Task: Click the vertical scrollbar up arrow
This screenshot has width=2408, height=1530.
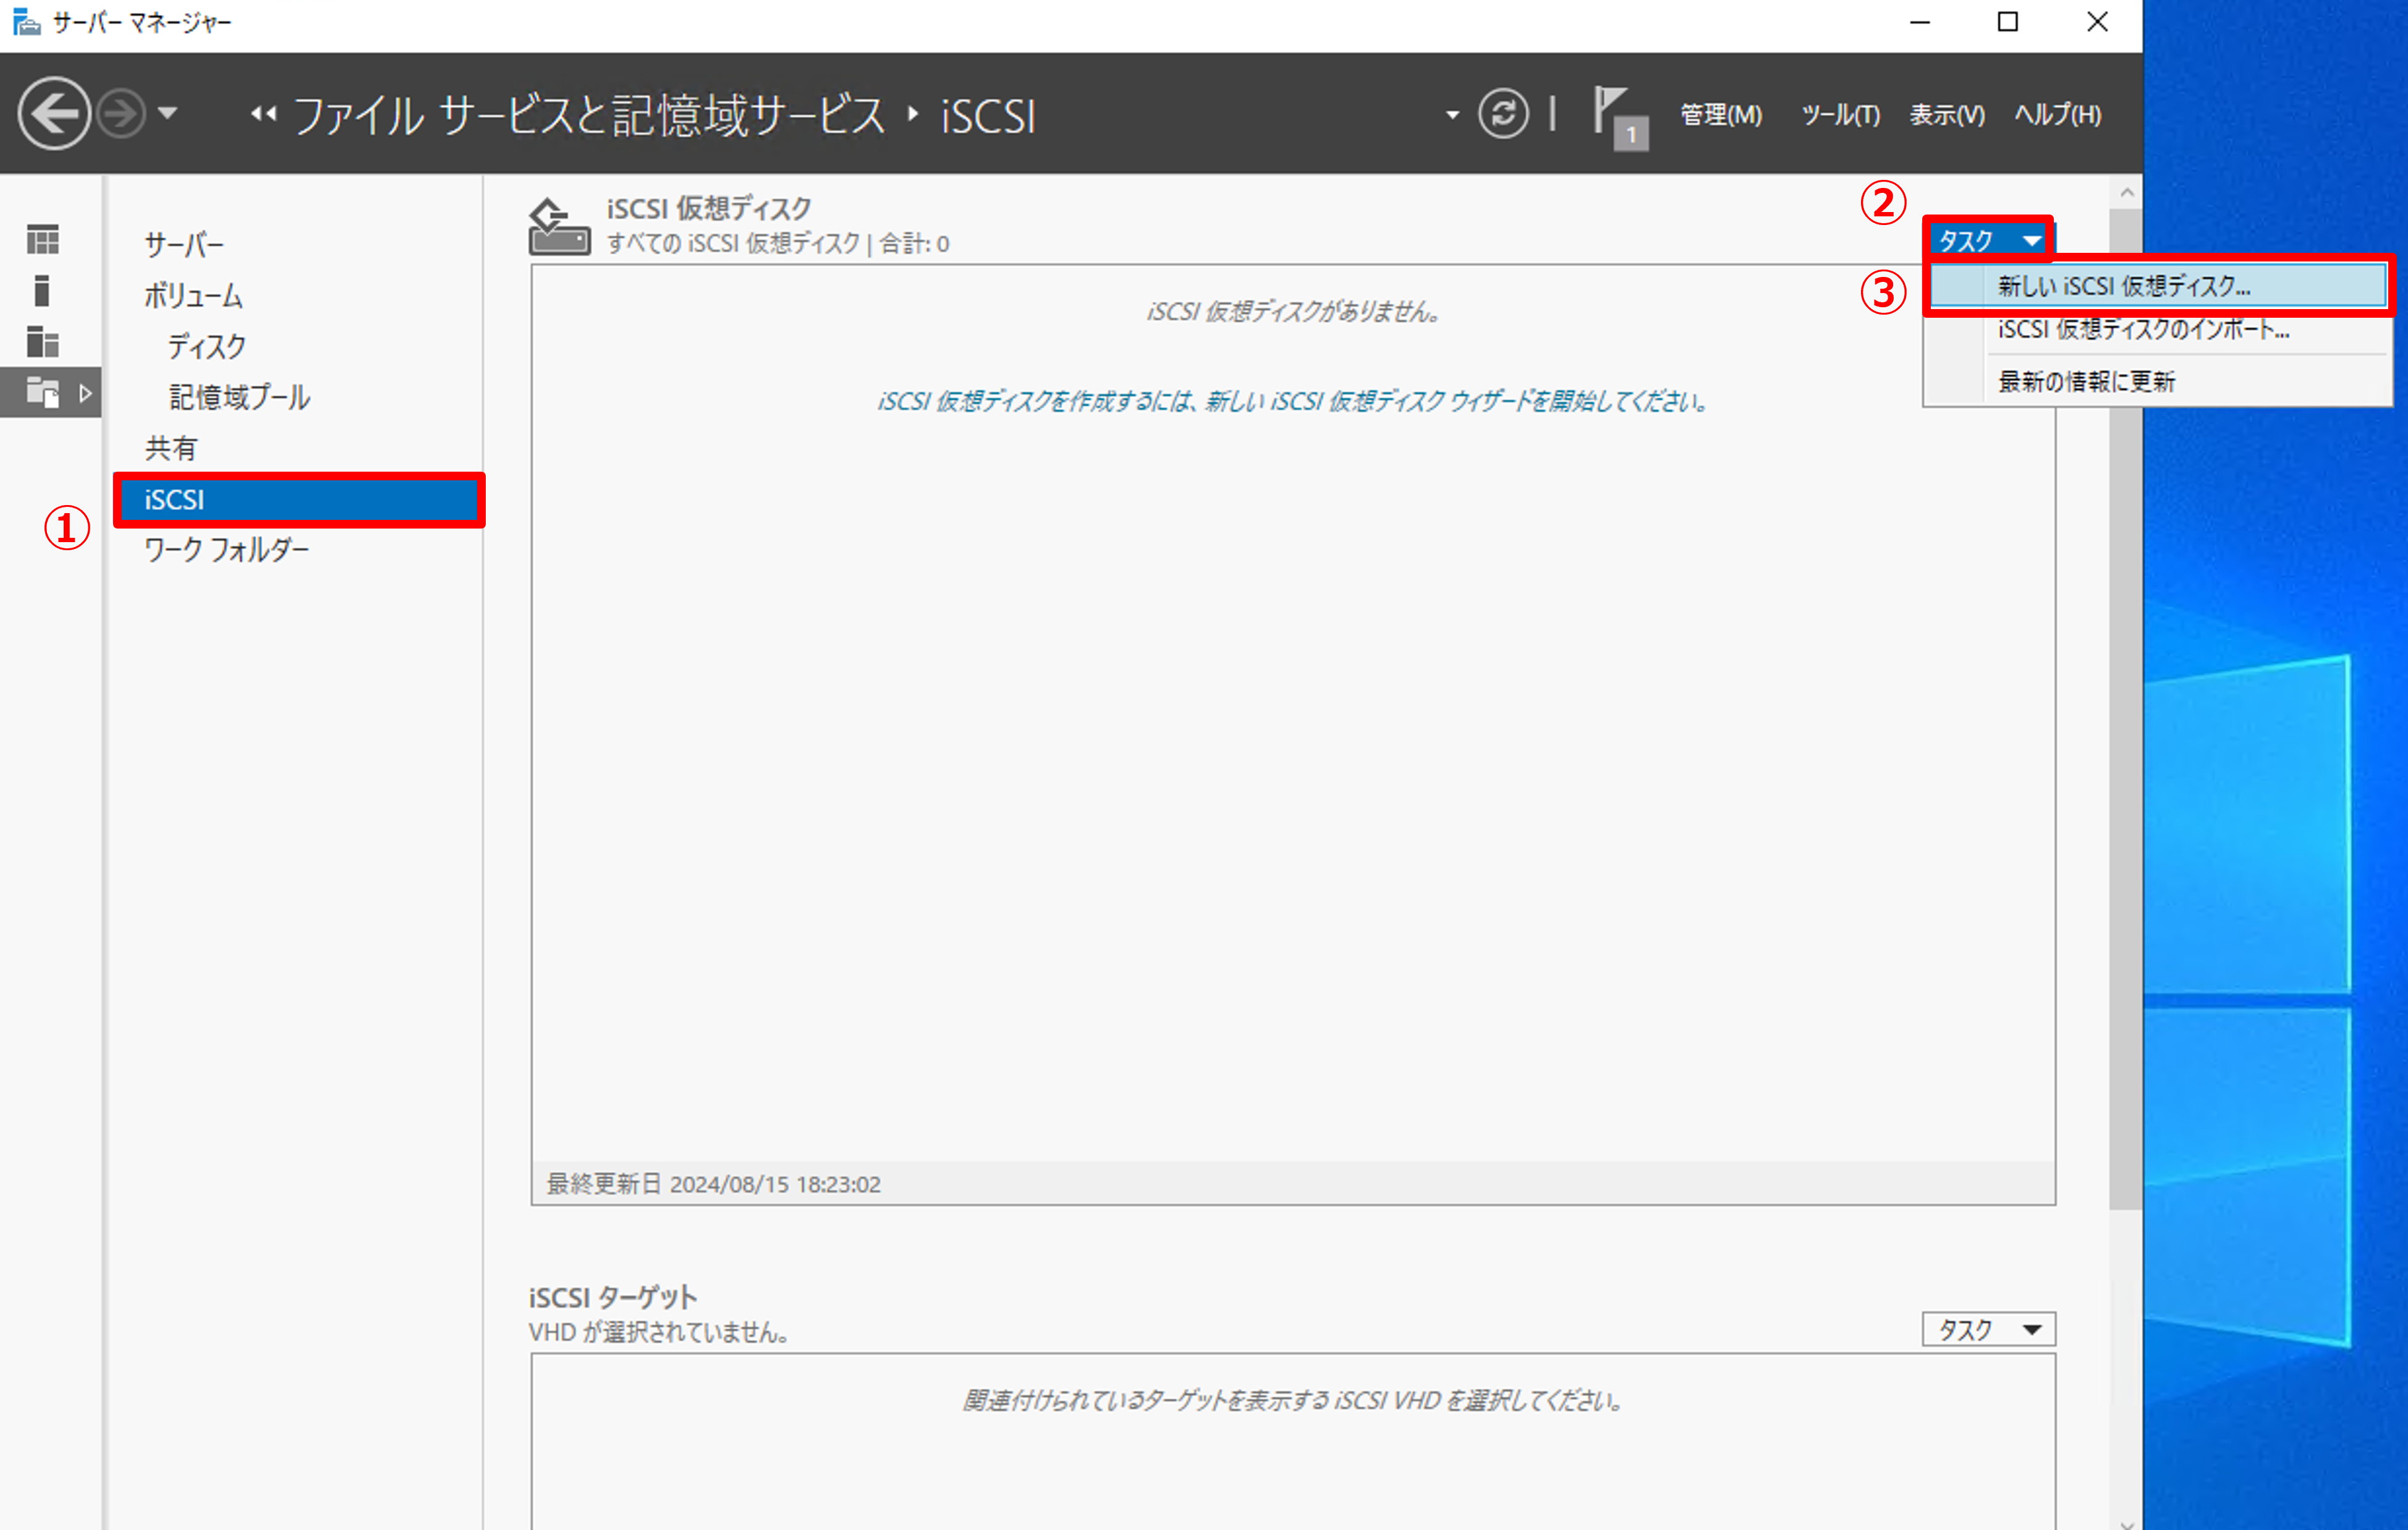Action: click(x=2126, y=192)
